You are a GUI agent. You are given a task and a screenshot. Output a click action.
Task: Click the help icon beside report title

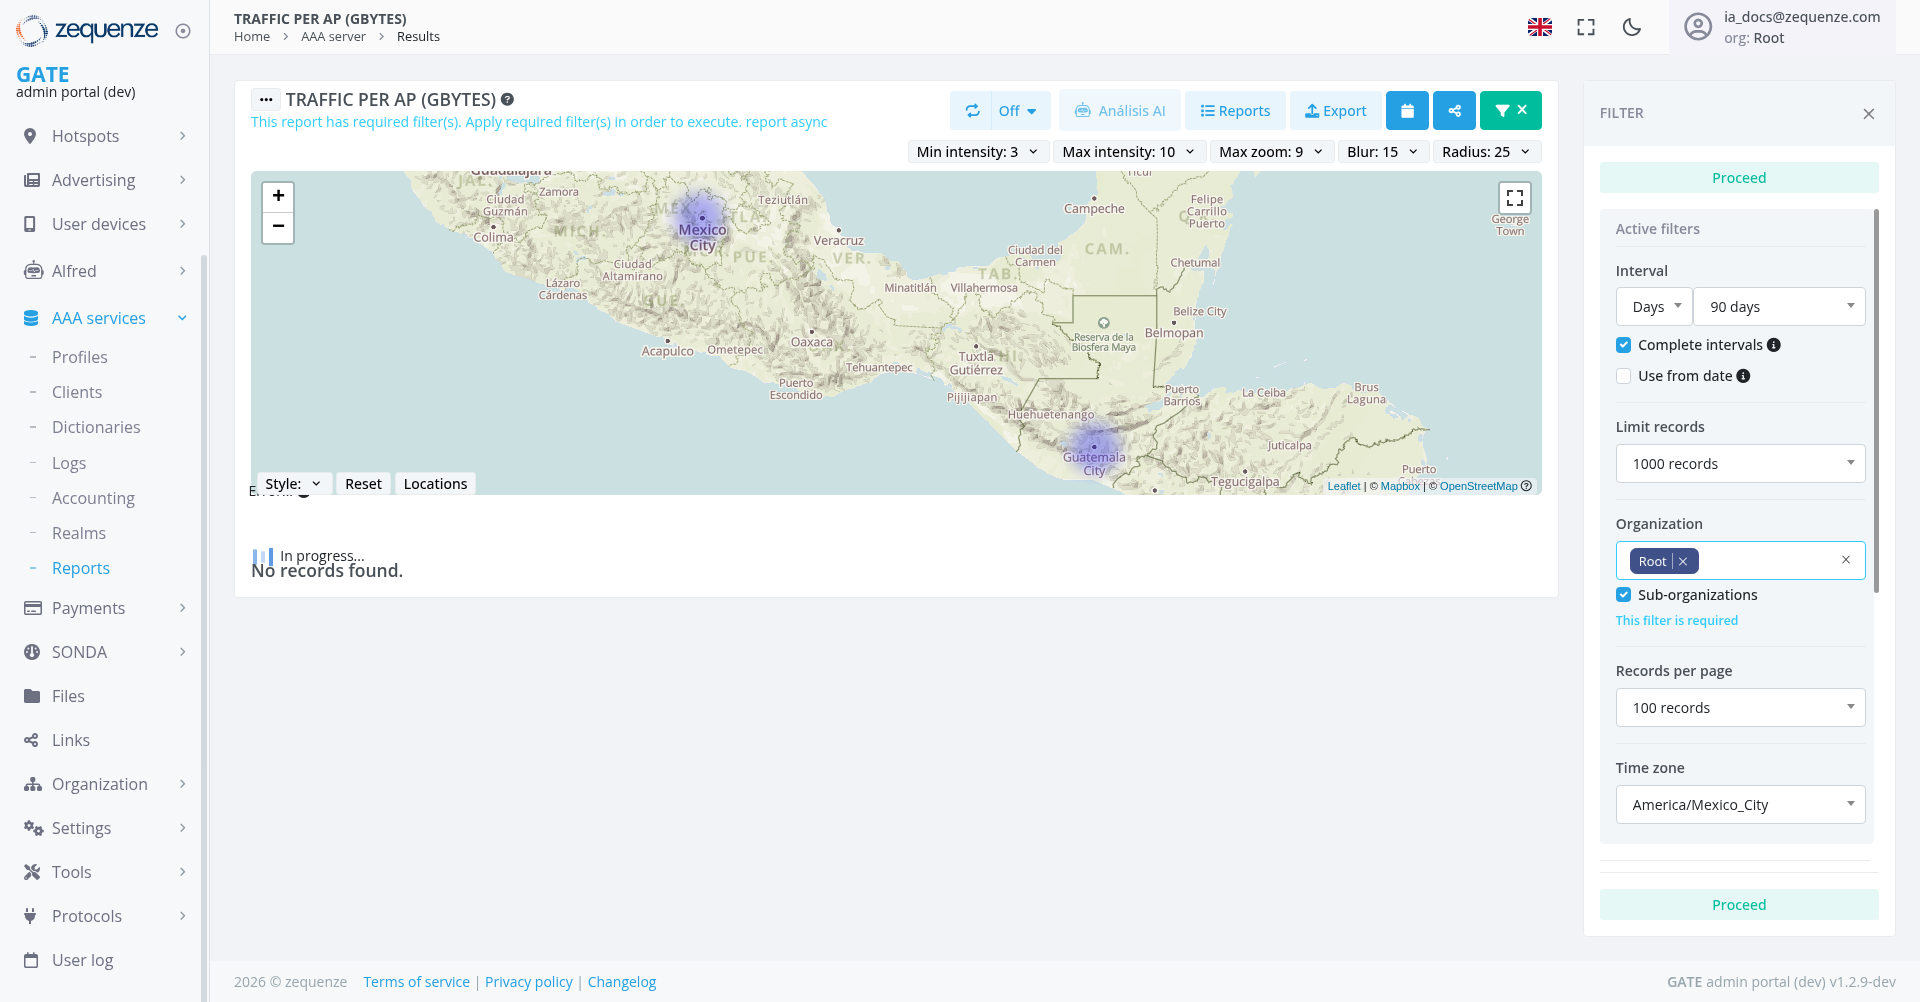point(508,99)
